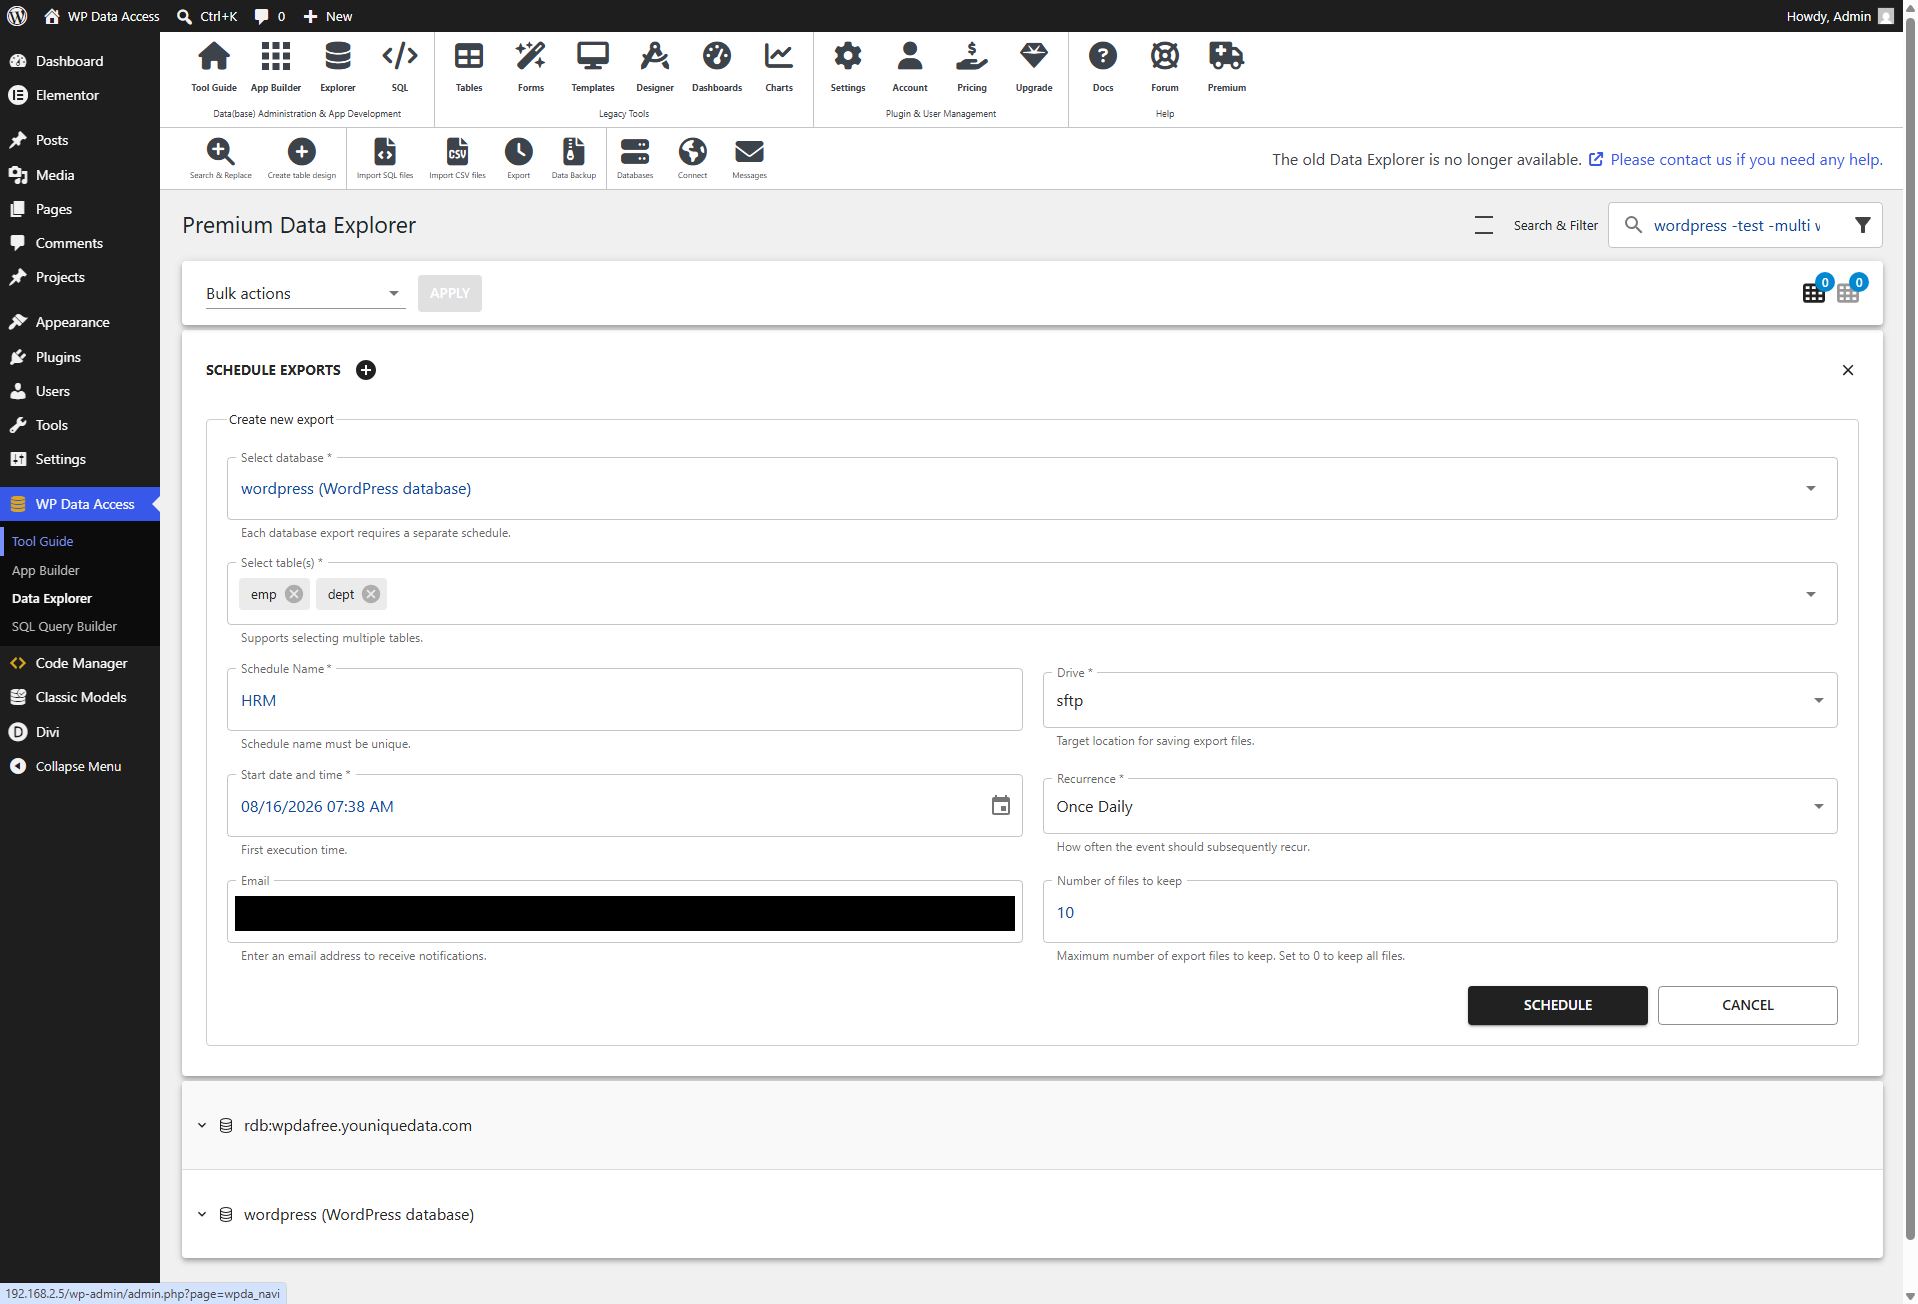This screenshot has height=1304, width=1918.
Task: Click the CANCEL button
Action: (1747, 1005)
